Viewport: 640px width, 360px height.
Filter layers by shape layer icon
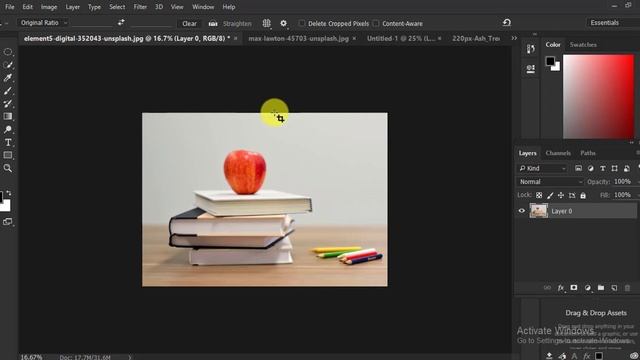tap(614, 168)
